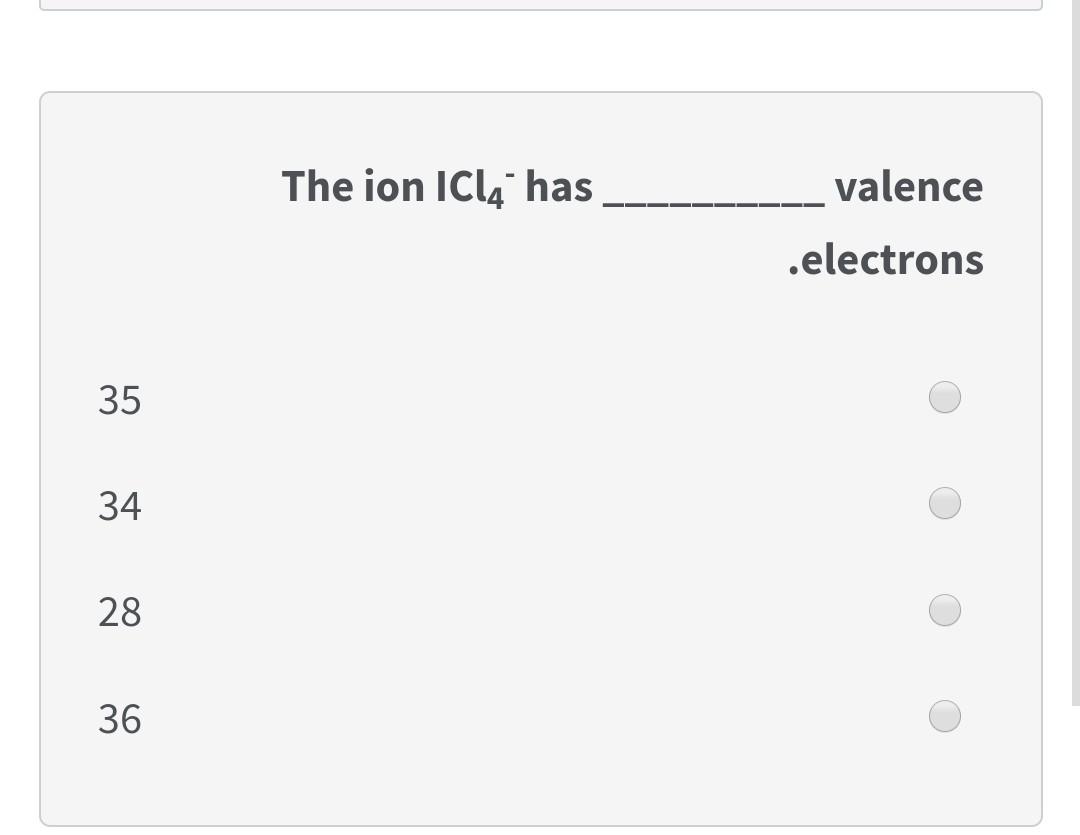Click the ICl4 formula in the question

tap(474, 187)
